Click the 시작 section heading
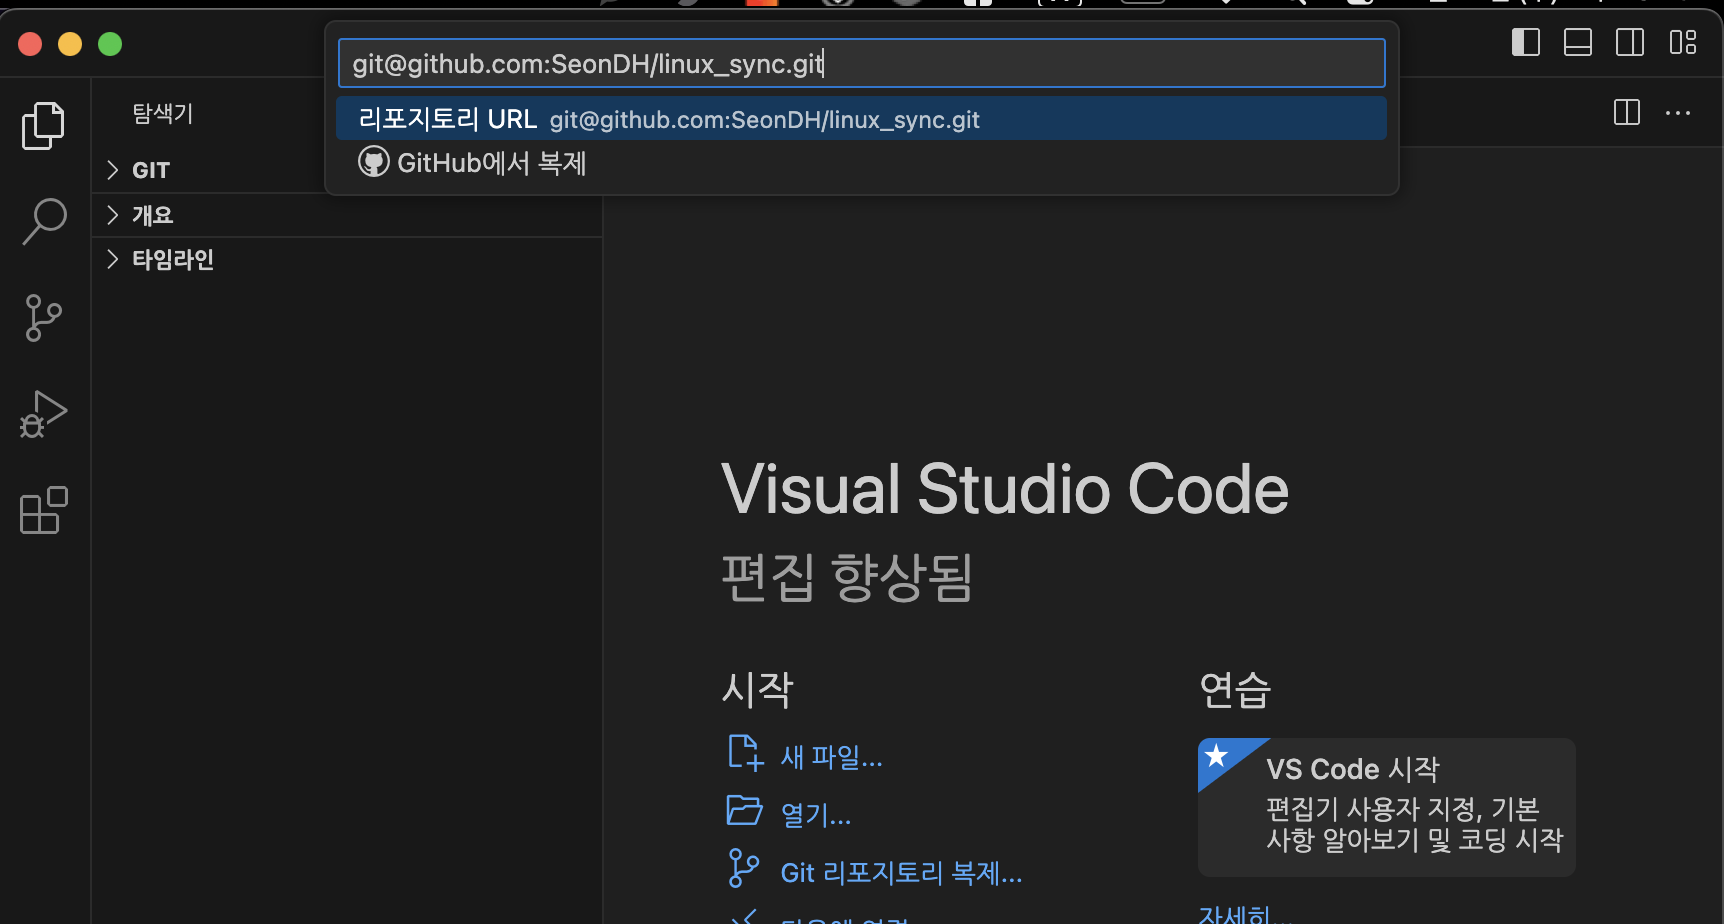 pyautogui.click(x=757, y=690)
